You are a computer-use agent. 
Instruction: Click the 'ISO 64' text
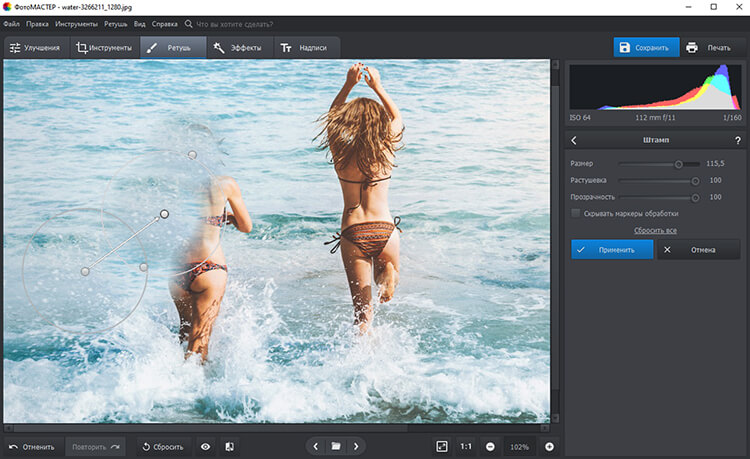[x=580, y=118]
